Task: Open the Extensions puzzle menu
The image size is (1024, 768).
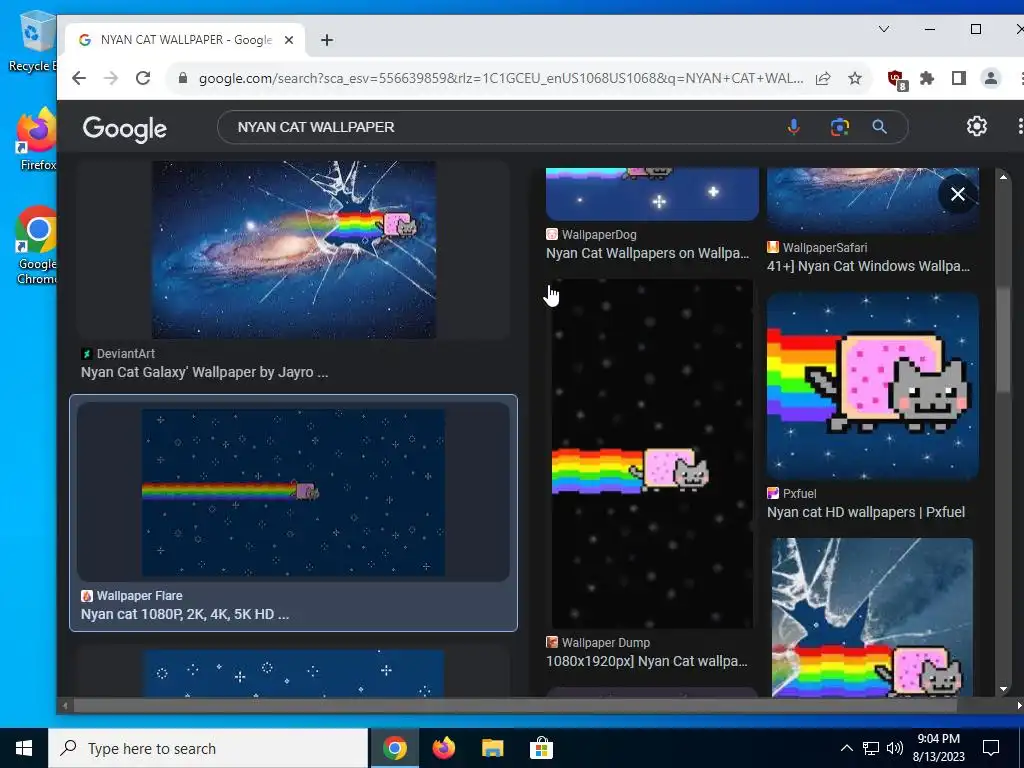Action: click(x=927, y=78)
